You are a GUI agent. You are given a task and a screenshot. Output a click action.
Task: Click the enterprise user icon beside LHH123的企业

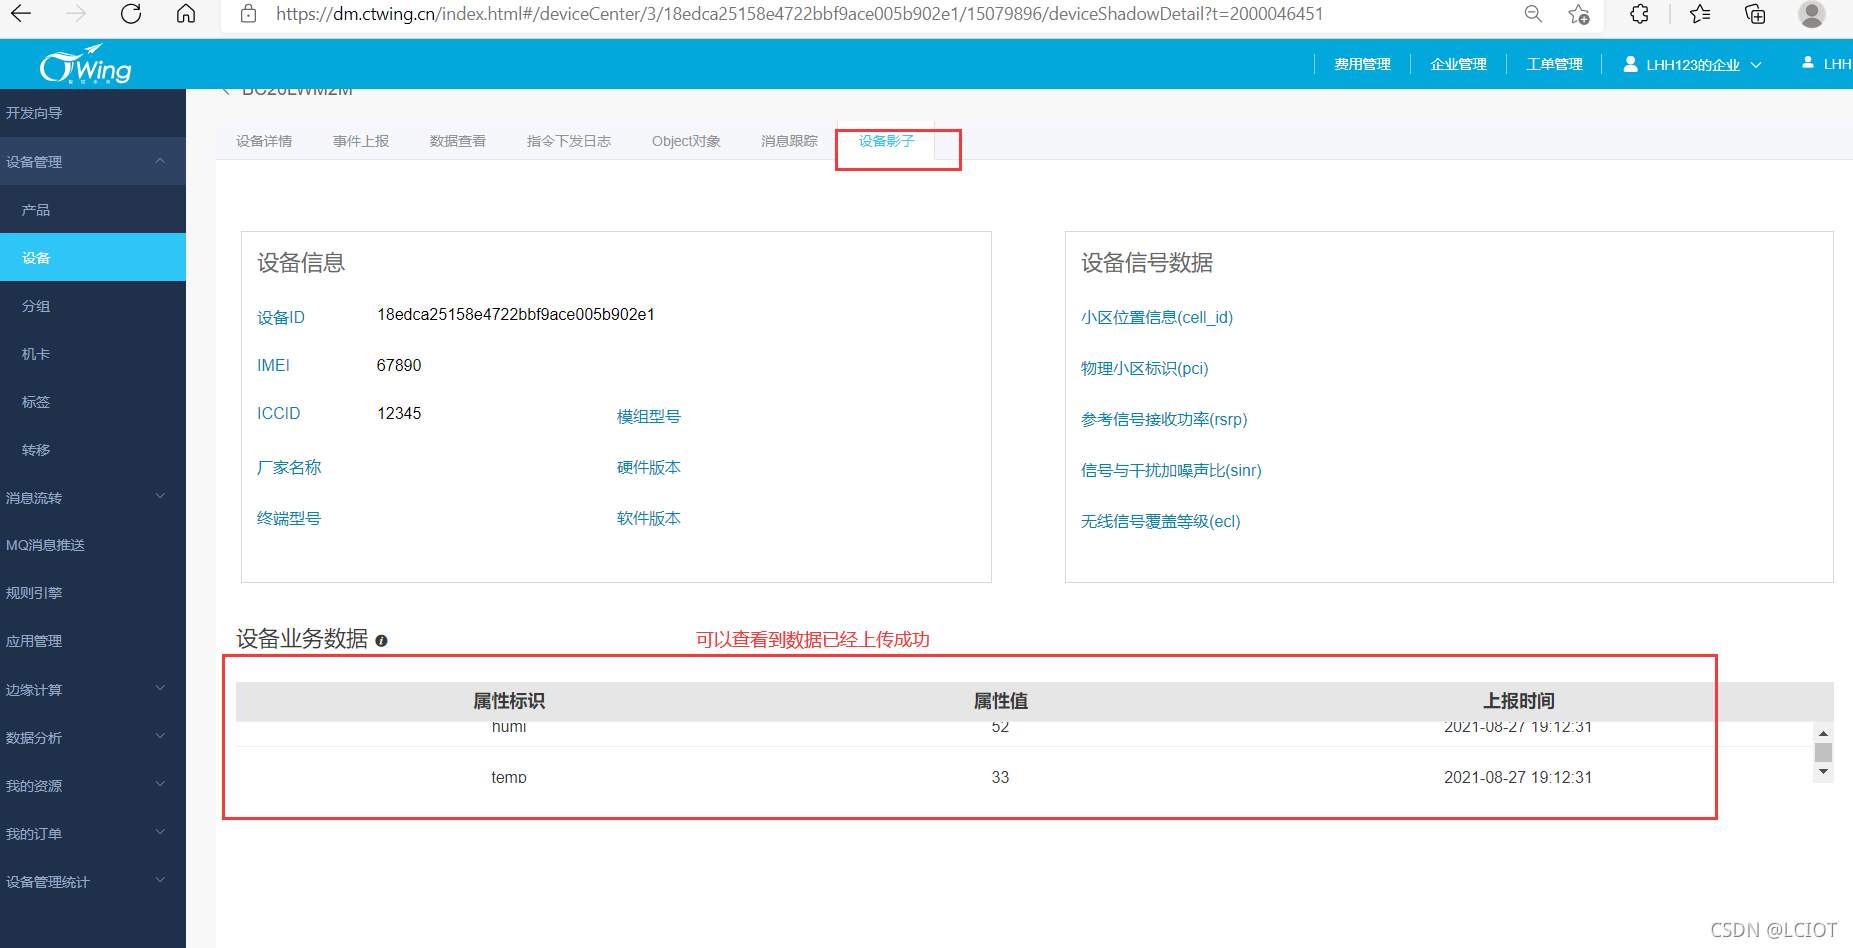pyautogui.click(x=1630, y=64)
